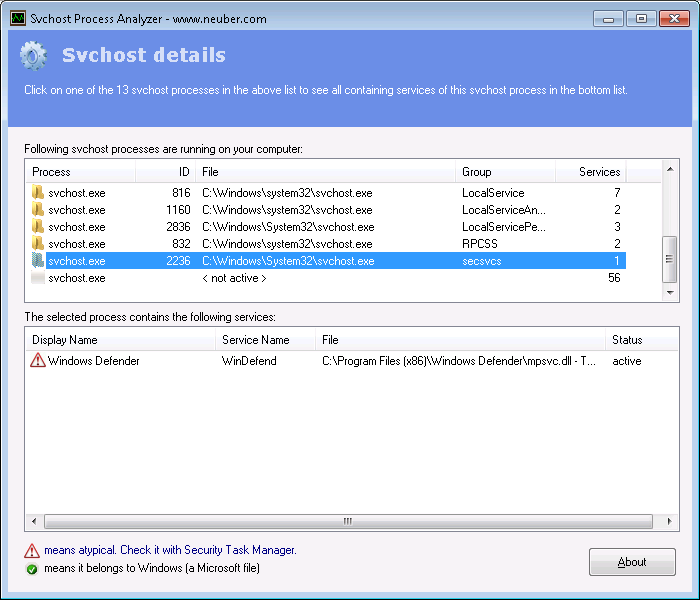
Task: Click the application icon in the title bar
Action: pos(17,18)
